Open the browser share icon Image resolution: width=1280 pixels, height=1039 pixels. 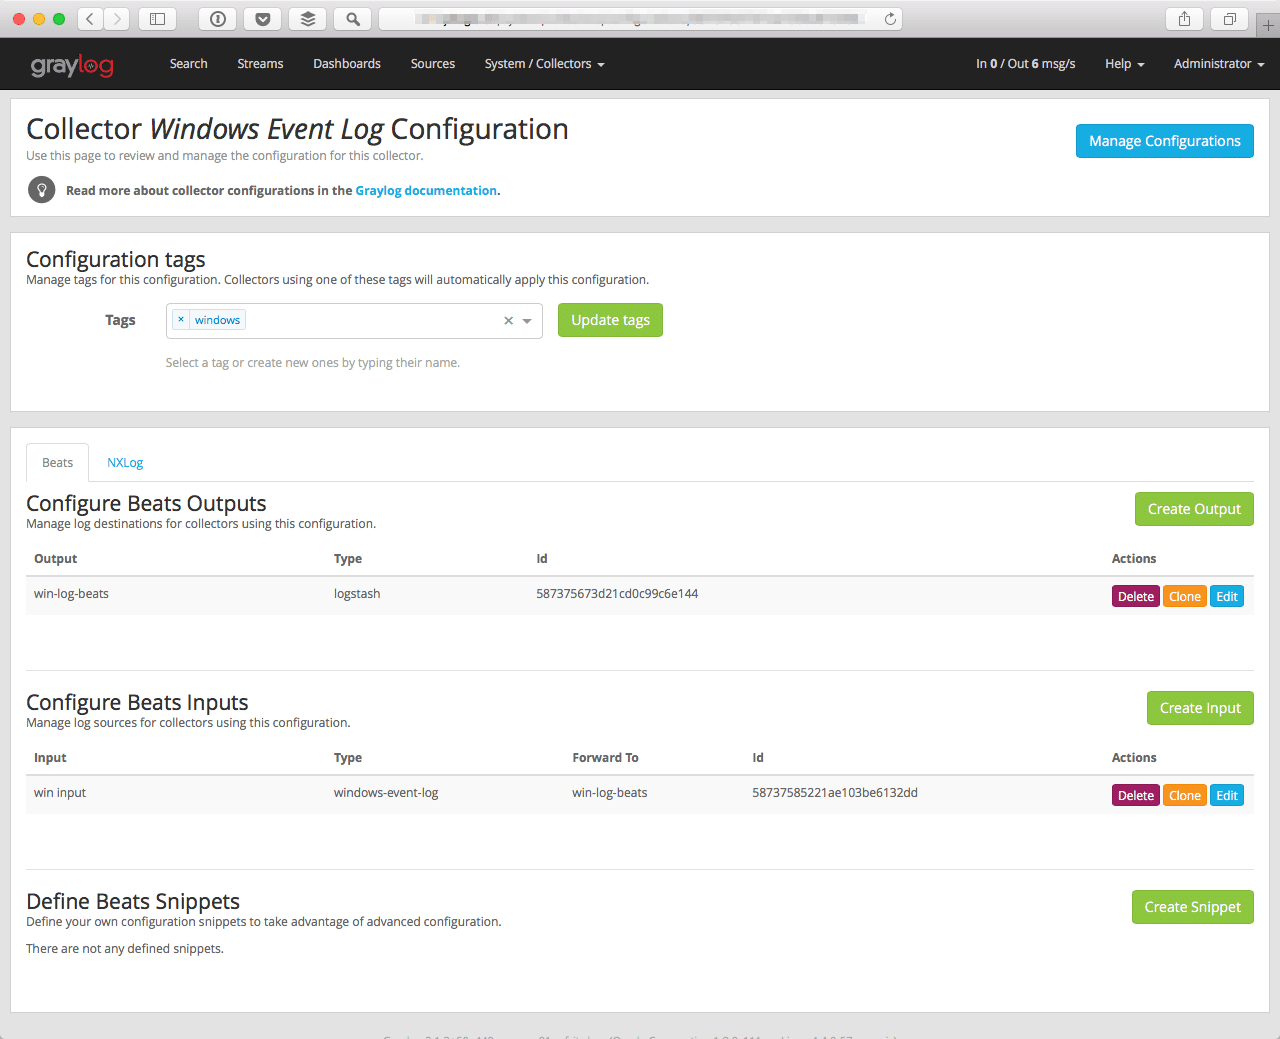[1184, 19]
